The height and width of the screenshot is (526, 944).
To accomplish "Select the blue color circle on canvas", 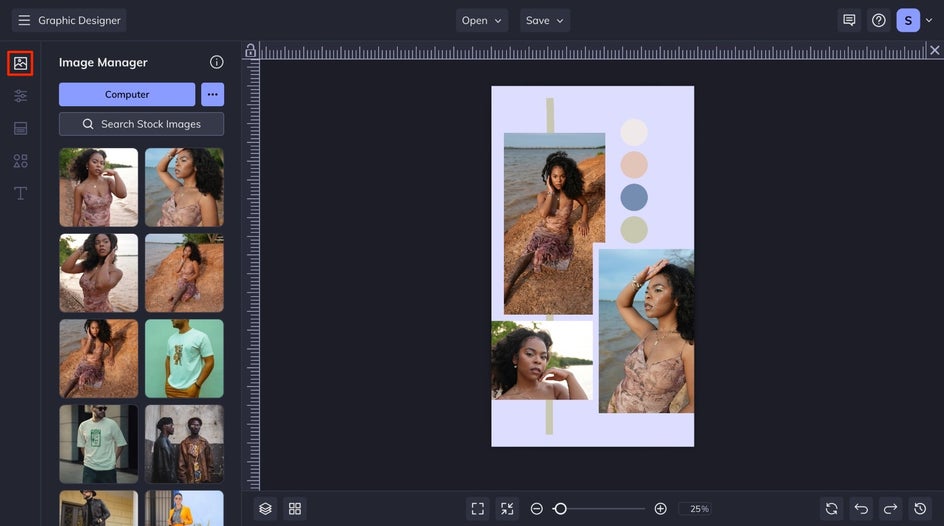I will (x=634, y=197).
